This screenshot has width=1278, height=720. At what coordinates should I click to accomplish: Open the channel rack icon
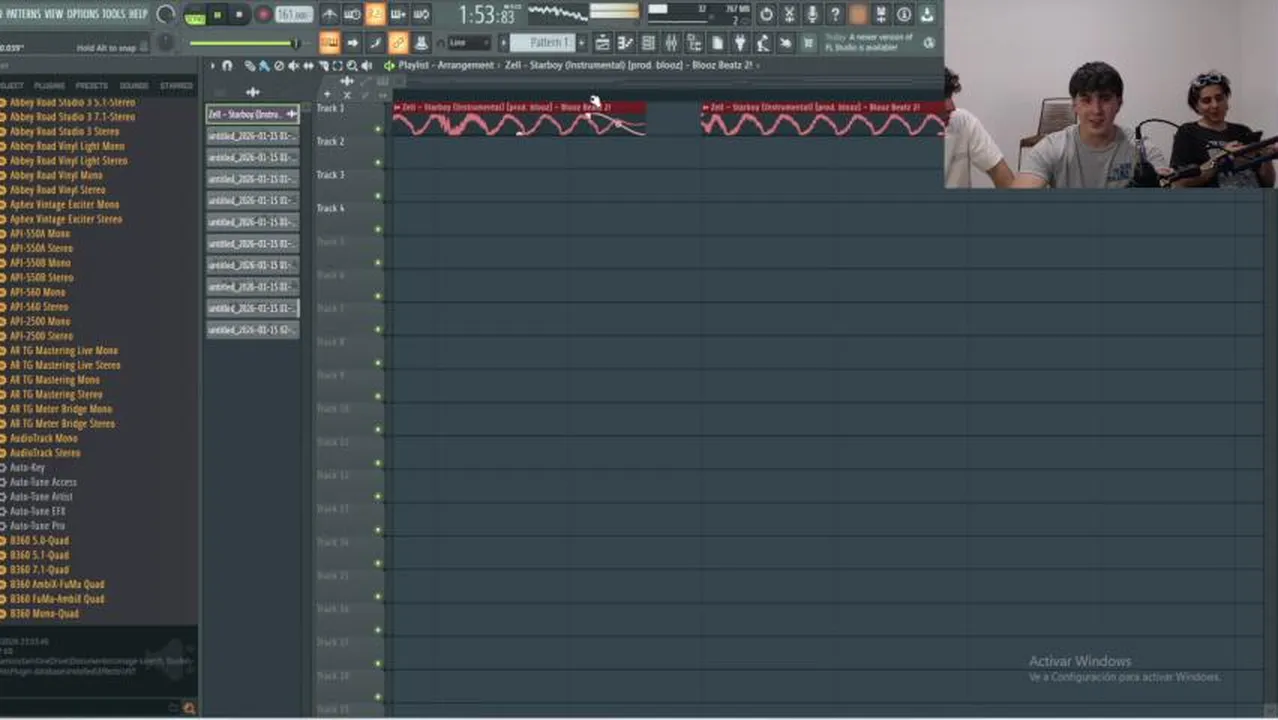pyautogui.click(x=648, y=43)
